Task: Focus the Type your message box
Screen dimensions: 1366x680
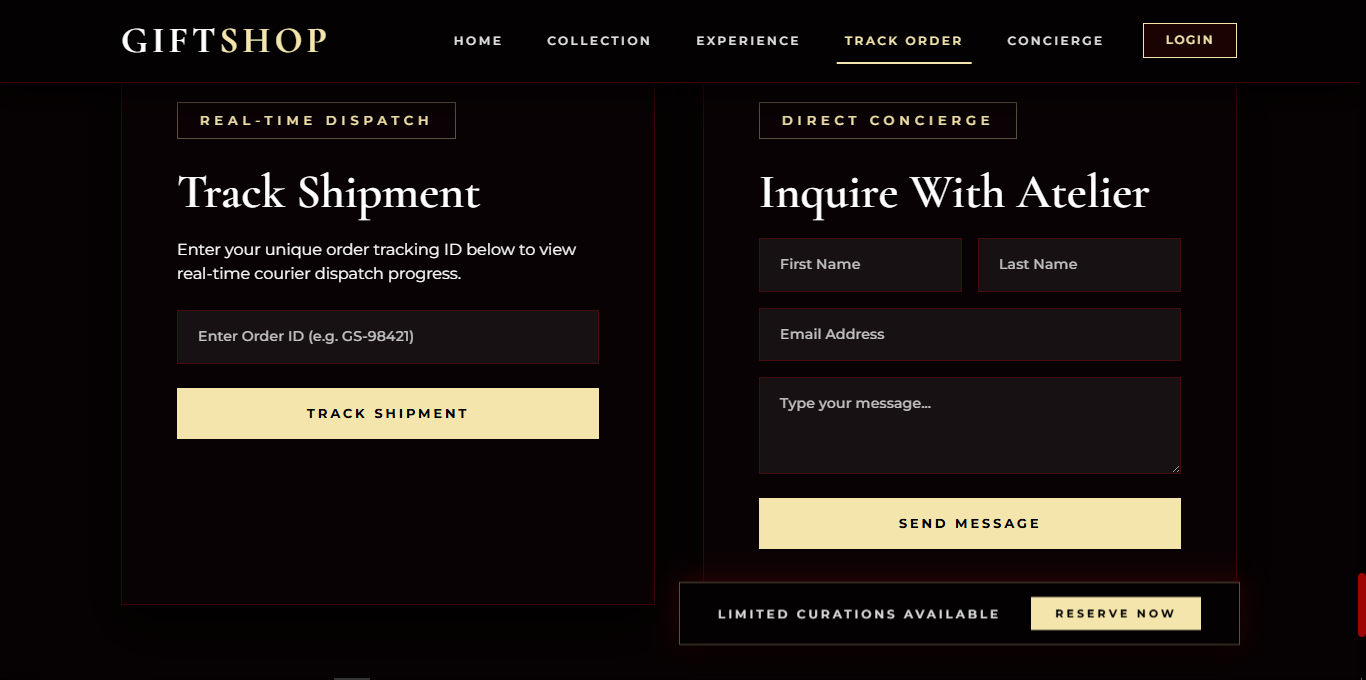Action: (x=970, y=425)
